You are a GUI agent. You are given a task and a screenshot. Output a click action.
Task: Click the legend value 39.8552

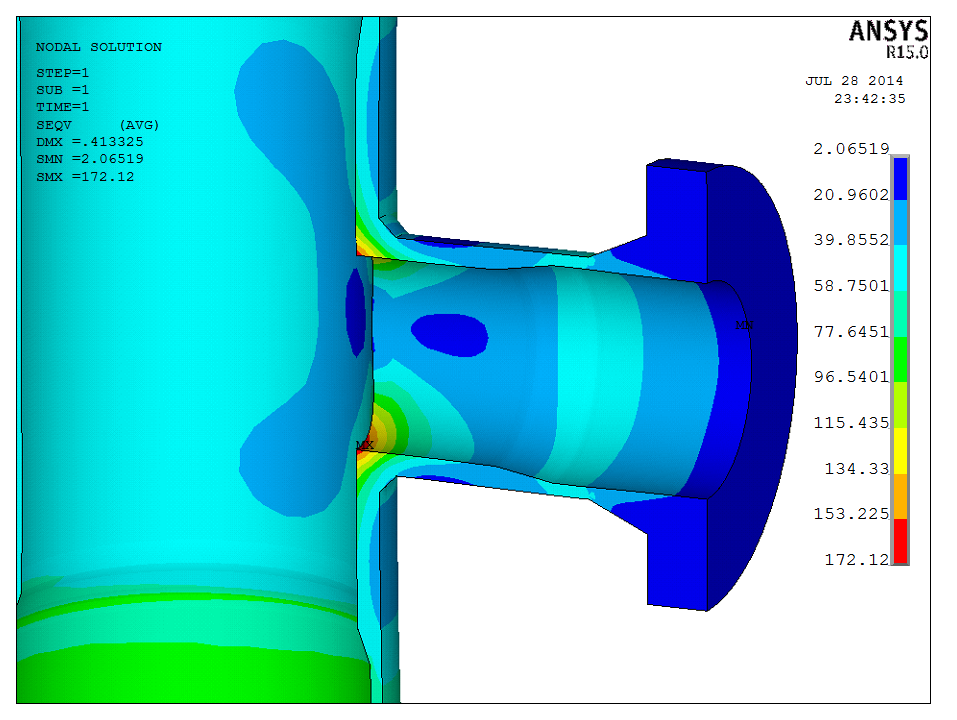pos(851,239)
